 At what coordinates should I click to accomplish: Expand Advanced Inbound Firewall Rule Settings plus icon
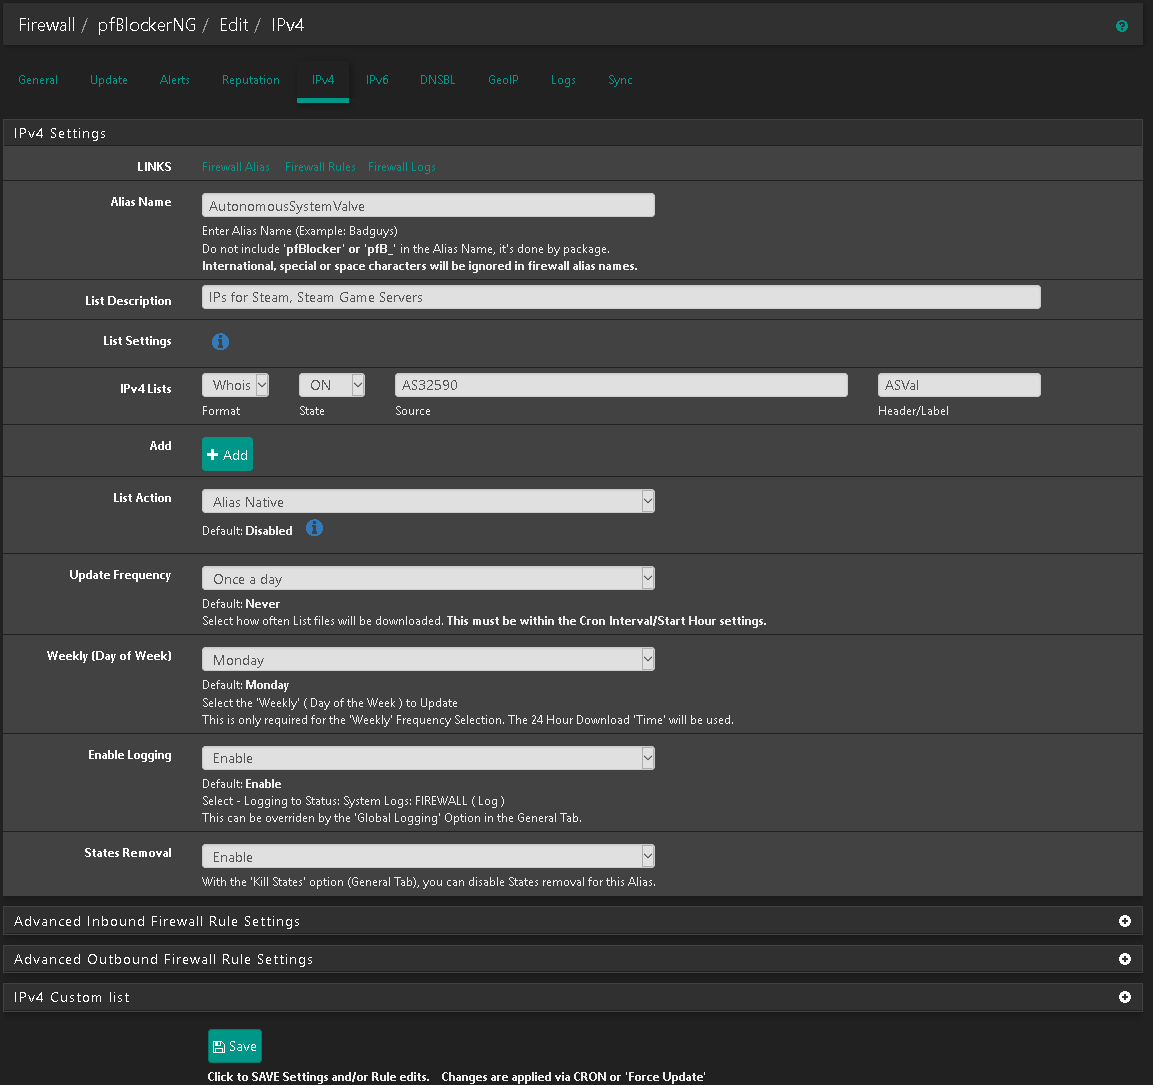pyautogui.click(x=1124, y=921)
